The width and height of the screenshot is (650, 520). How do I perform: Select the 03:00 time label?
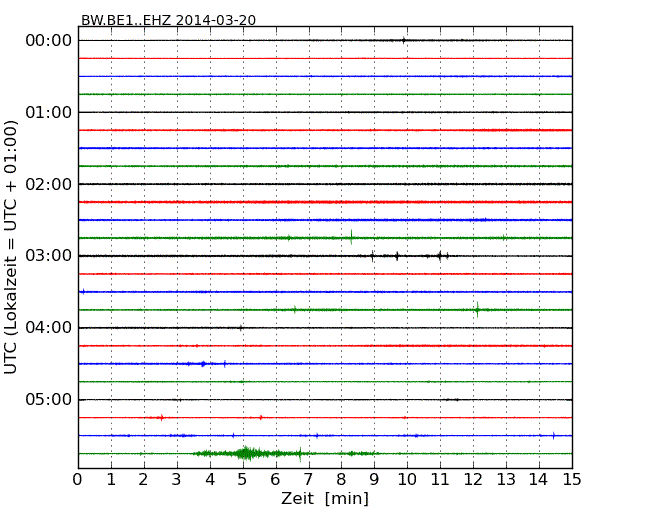tap(49, 256)
